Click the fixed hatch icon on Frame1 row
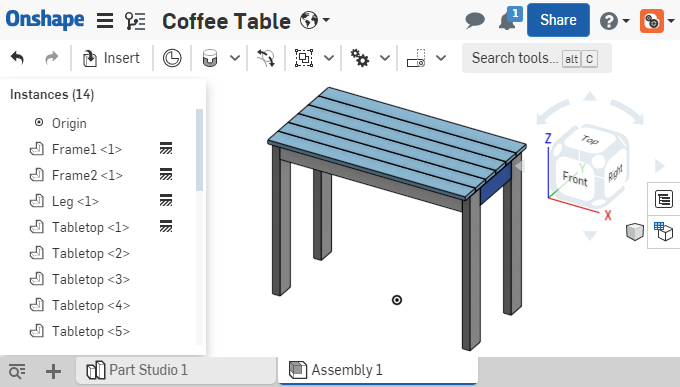Viewport: 680px width, 387px height. 166,148
